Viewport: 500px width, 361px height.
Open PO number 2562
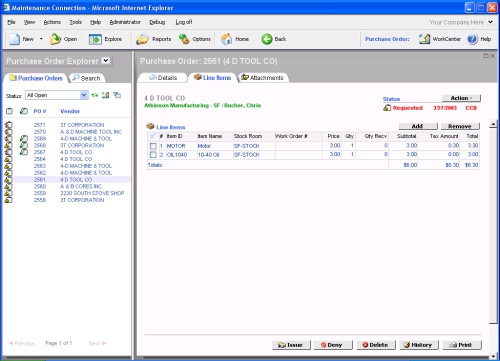click(40, 173)
